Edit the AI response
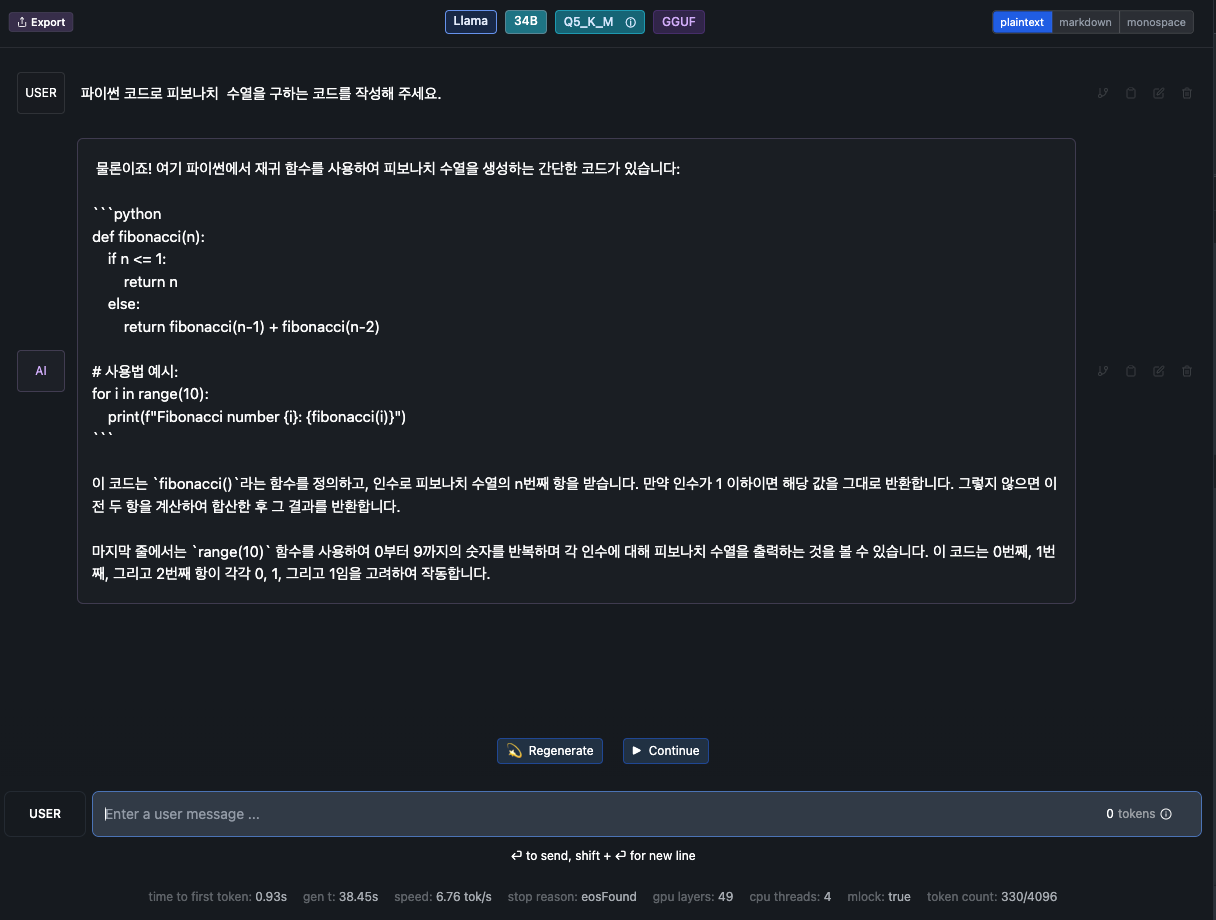 pyautogui.click(x=1159, y=371)
